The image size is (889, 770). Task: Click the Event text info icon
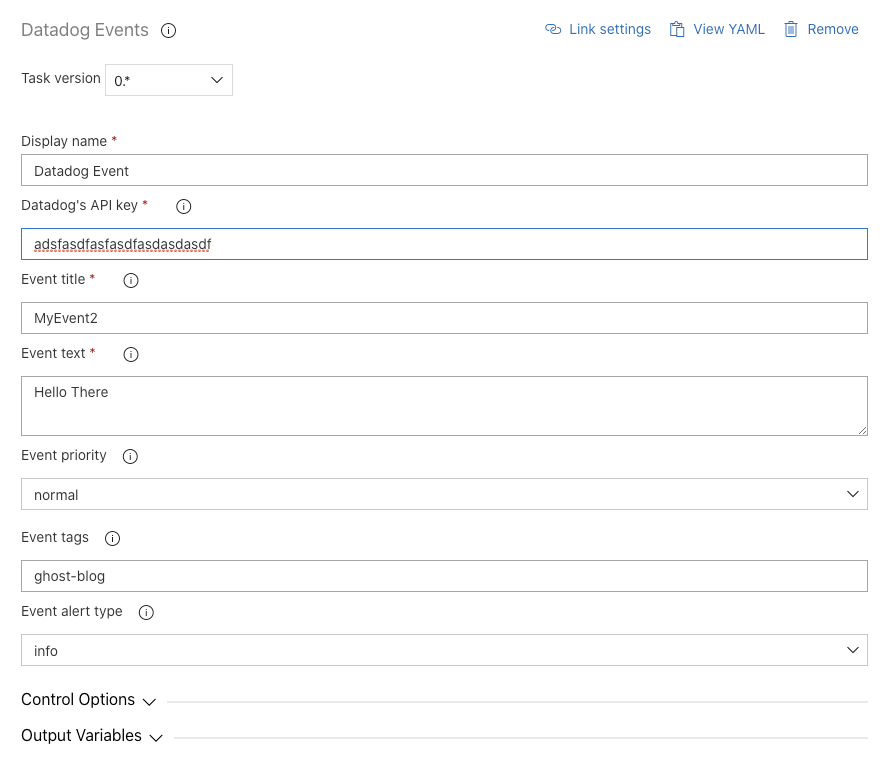click(x=131, y=354)
